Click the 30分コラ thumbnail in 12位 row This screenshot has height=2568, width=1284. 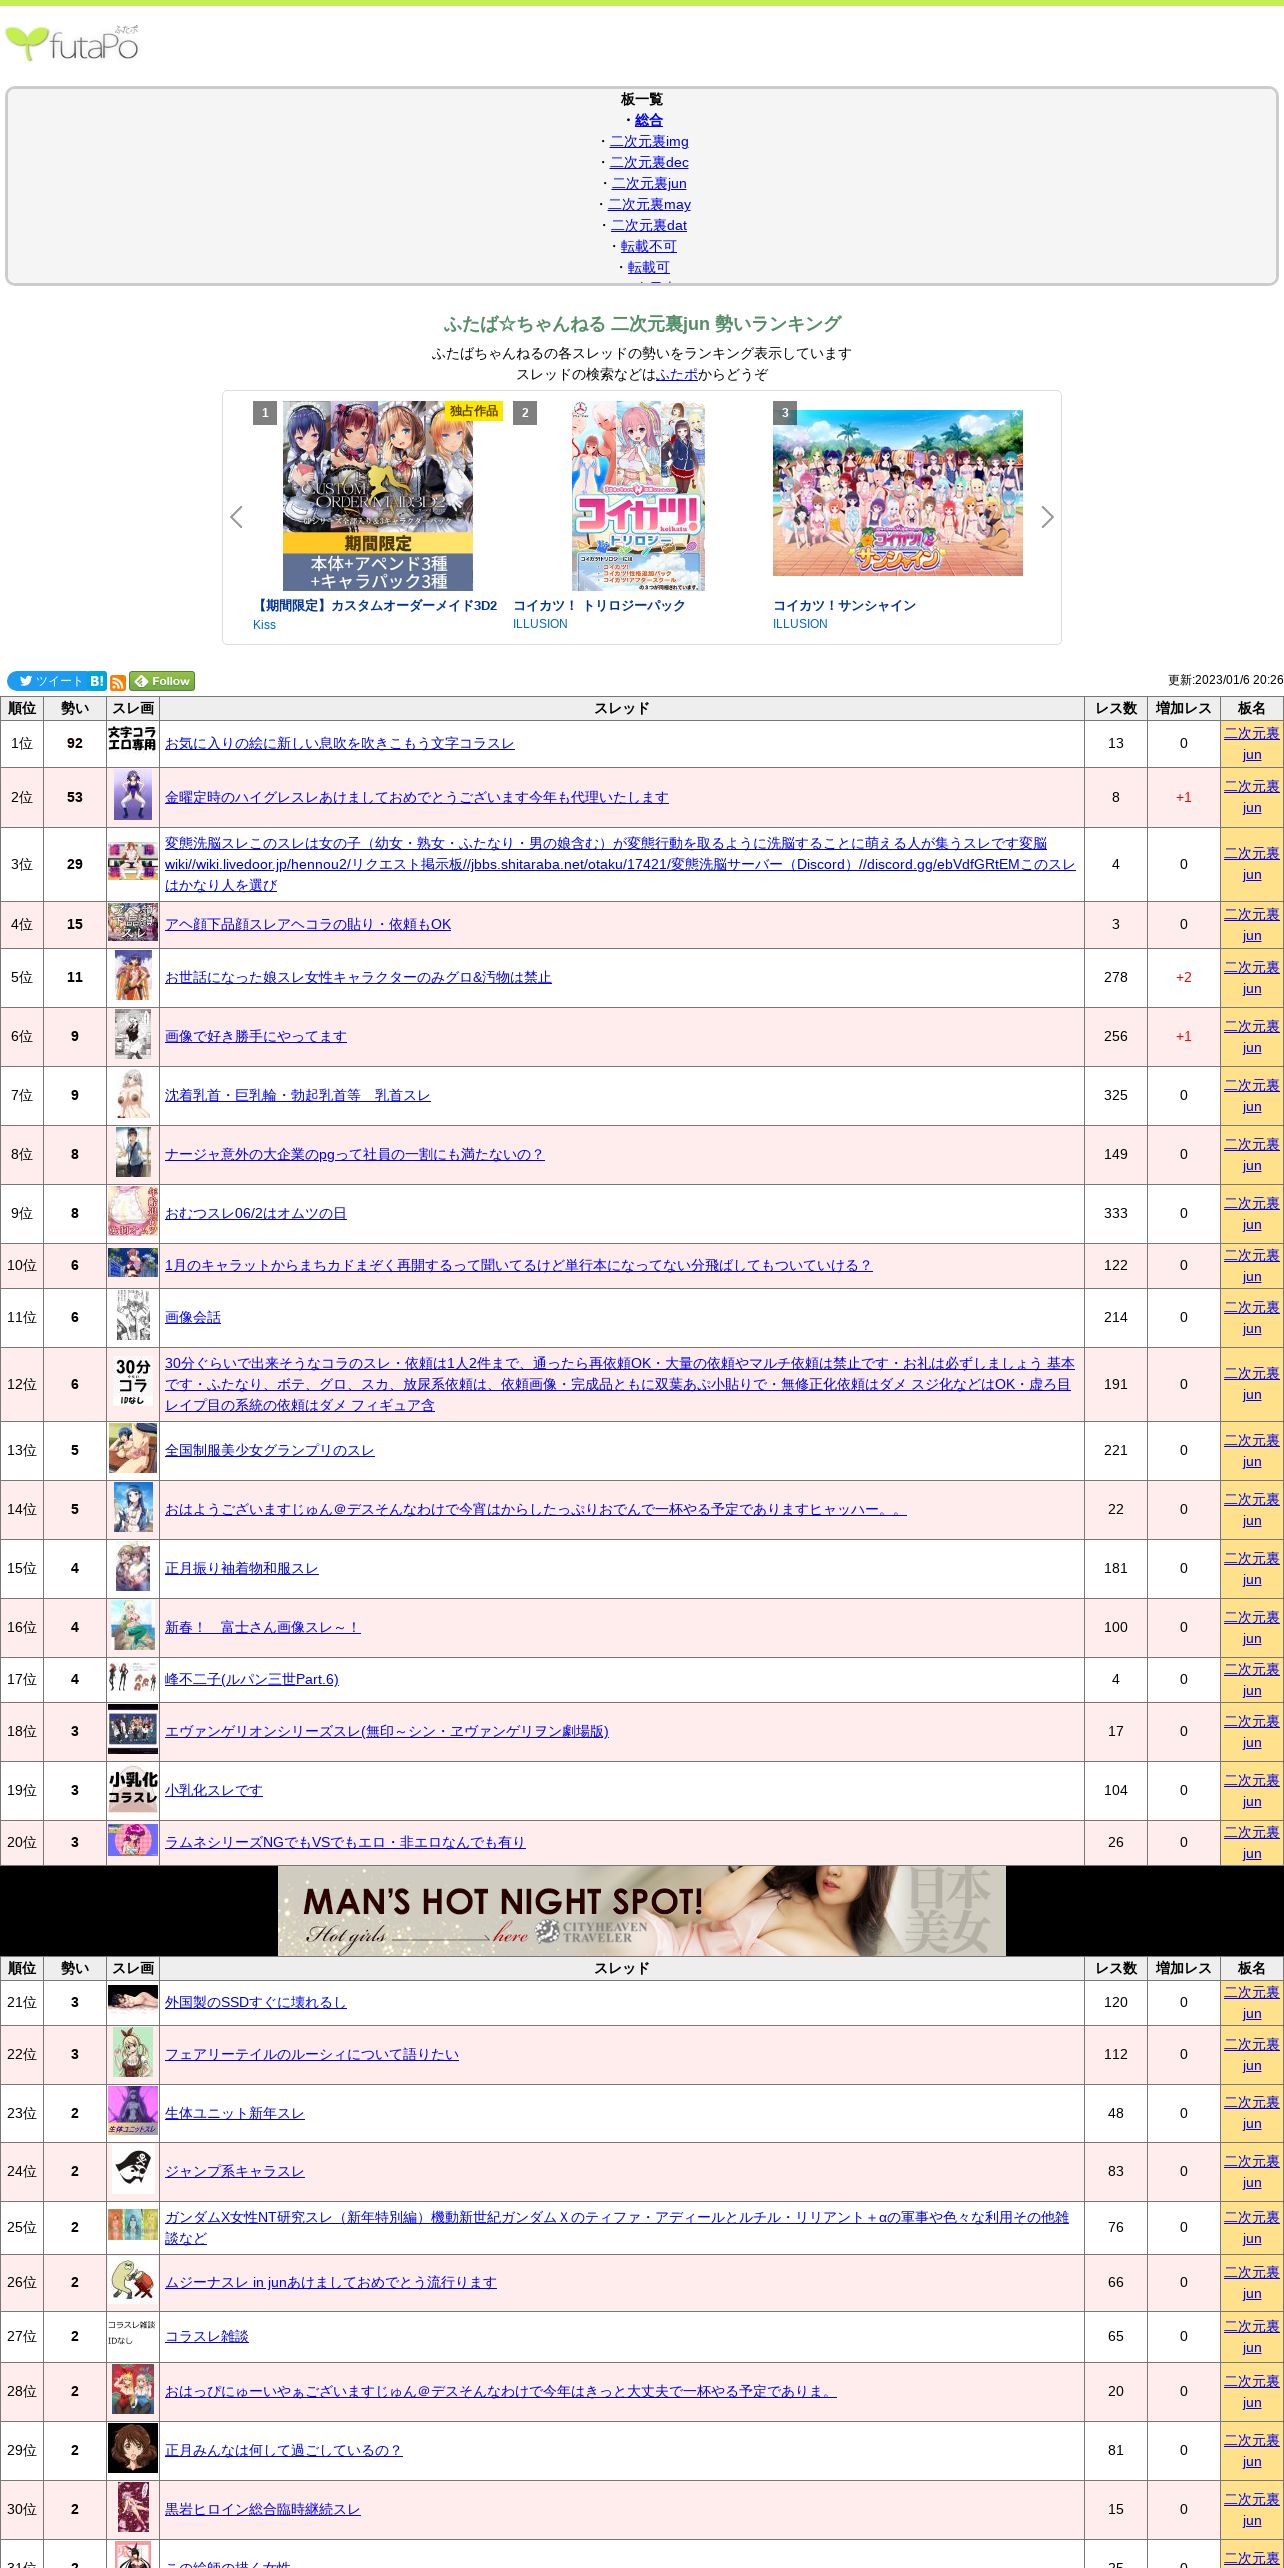pos(133,1381)
